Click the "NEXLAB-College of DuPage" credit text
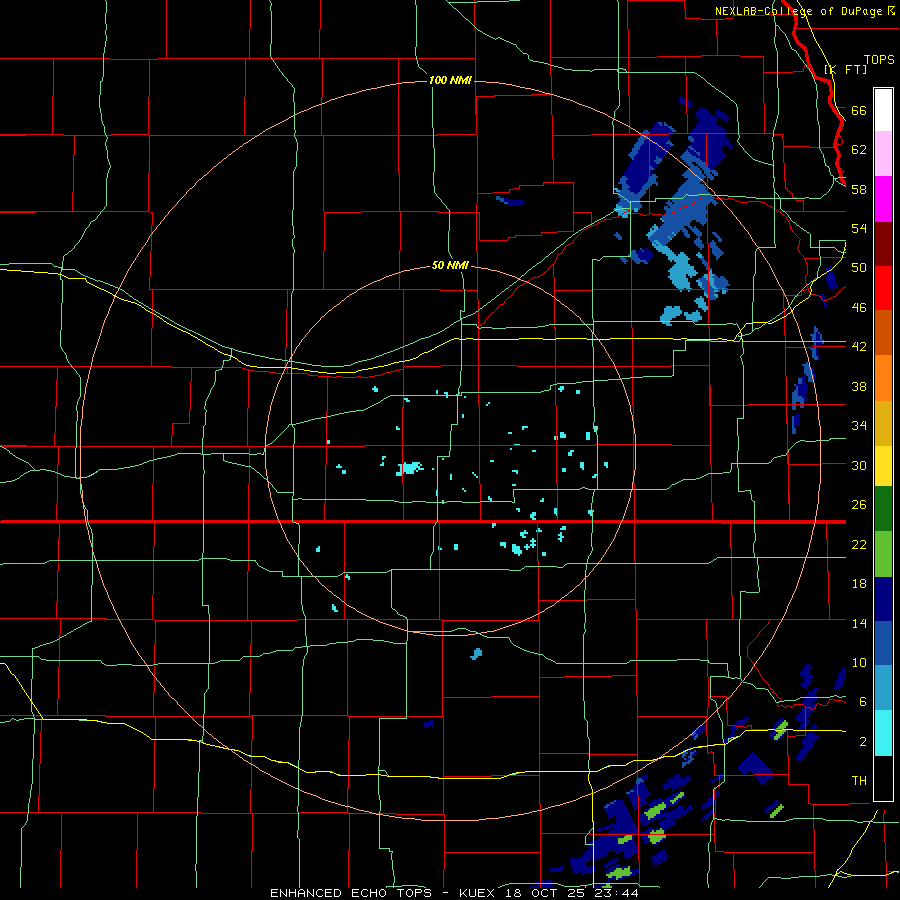Viewport: 900px width, 900px height. (798, 11)
